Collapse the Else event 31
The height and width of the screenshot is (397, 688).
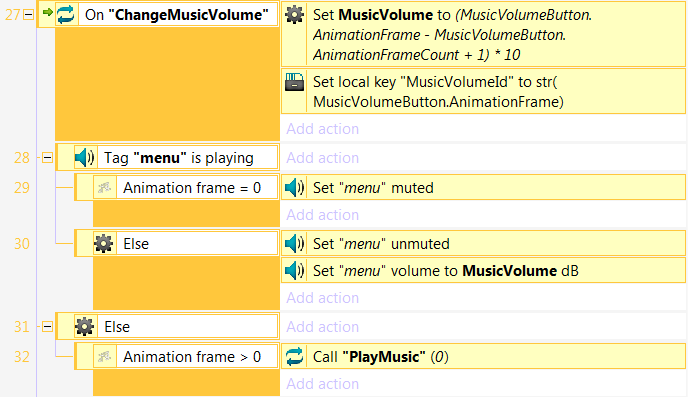coord(47,326)
